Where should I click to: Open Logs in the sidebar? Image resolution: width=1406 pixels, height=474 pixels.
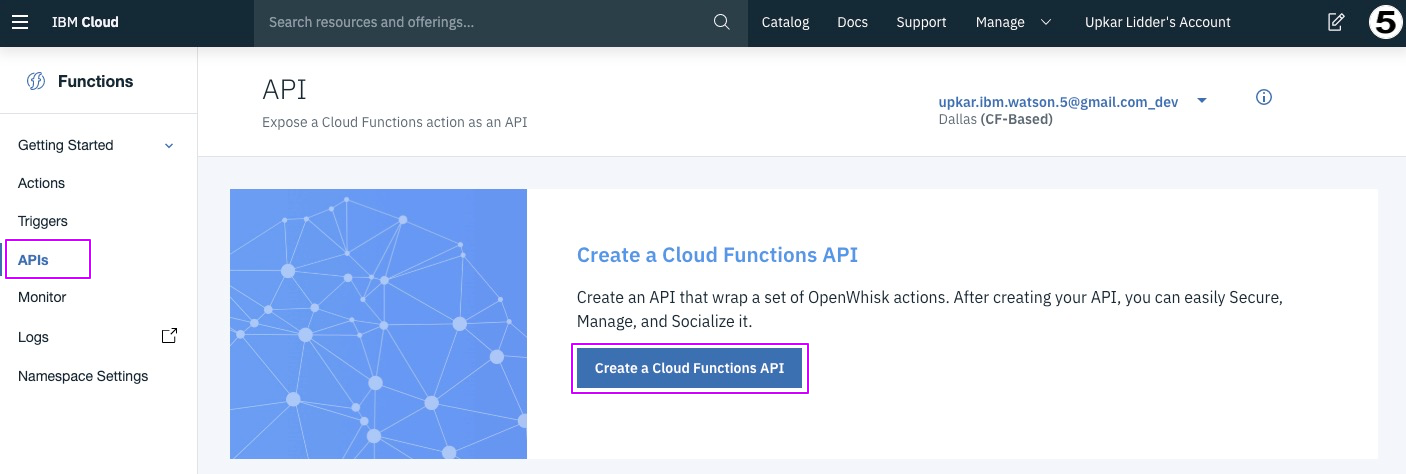(x=33, y=337)
